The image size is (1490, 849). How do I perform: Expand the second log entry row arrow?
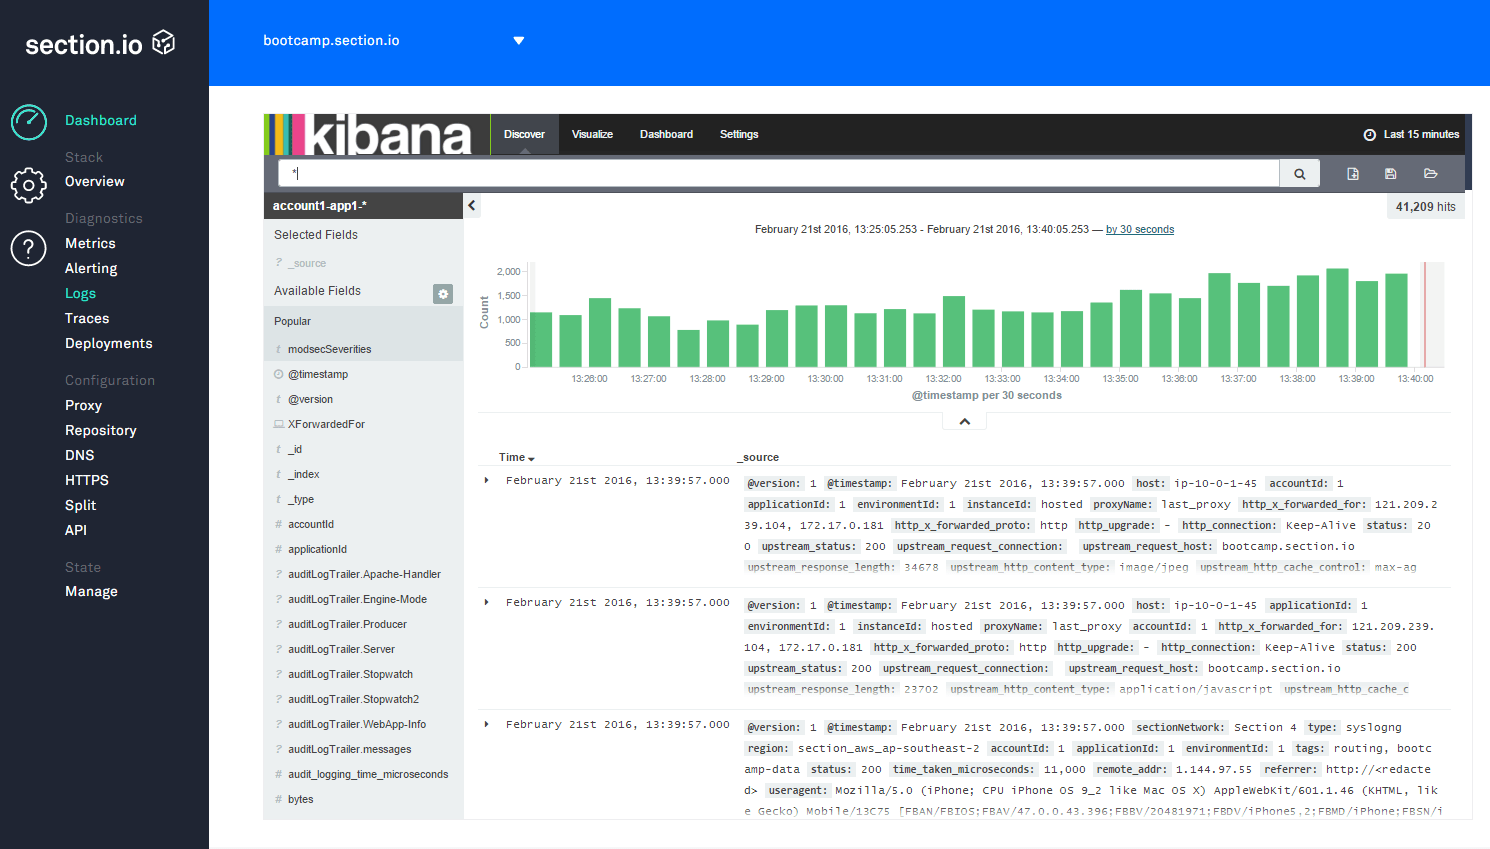pos(487,603)
